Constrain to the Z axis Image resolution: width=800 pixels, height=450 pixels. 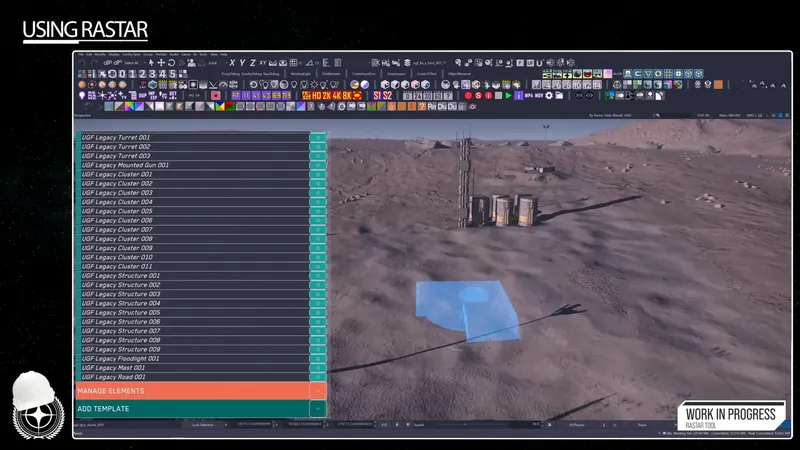tap(253, 63)
